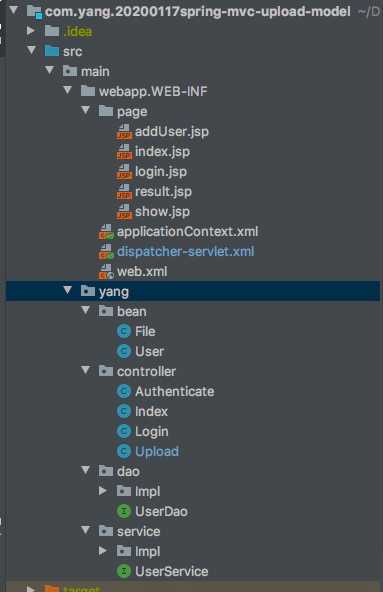Click the class icon of Index

coord(124,412)
